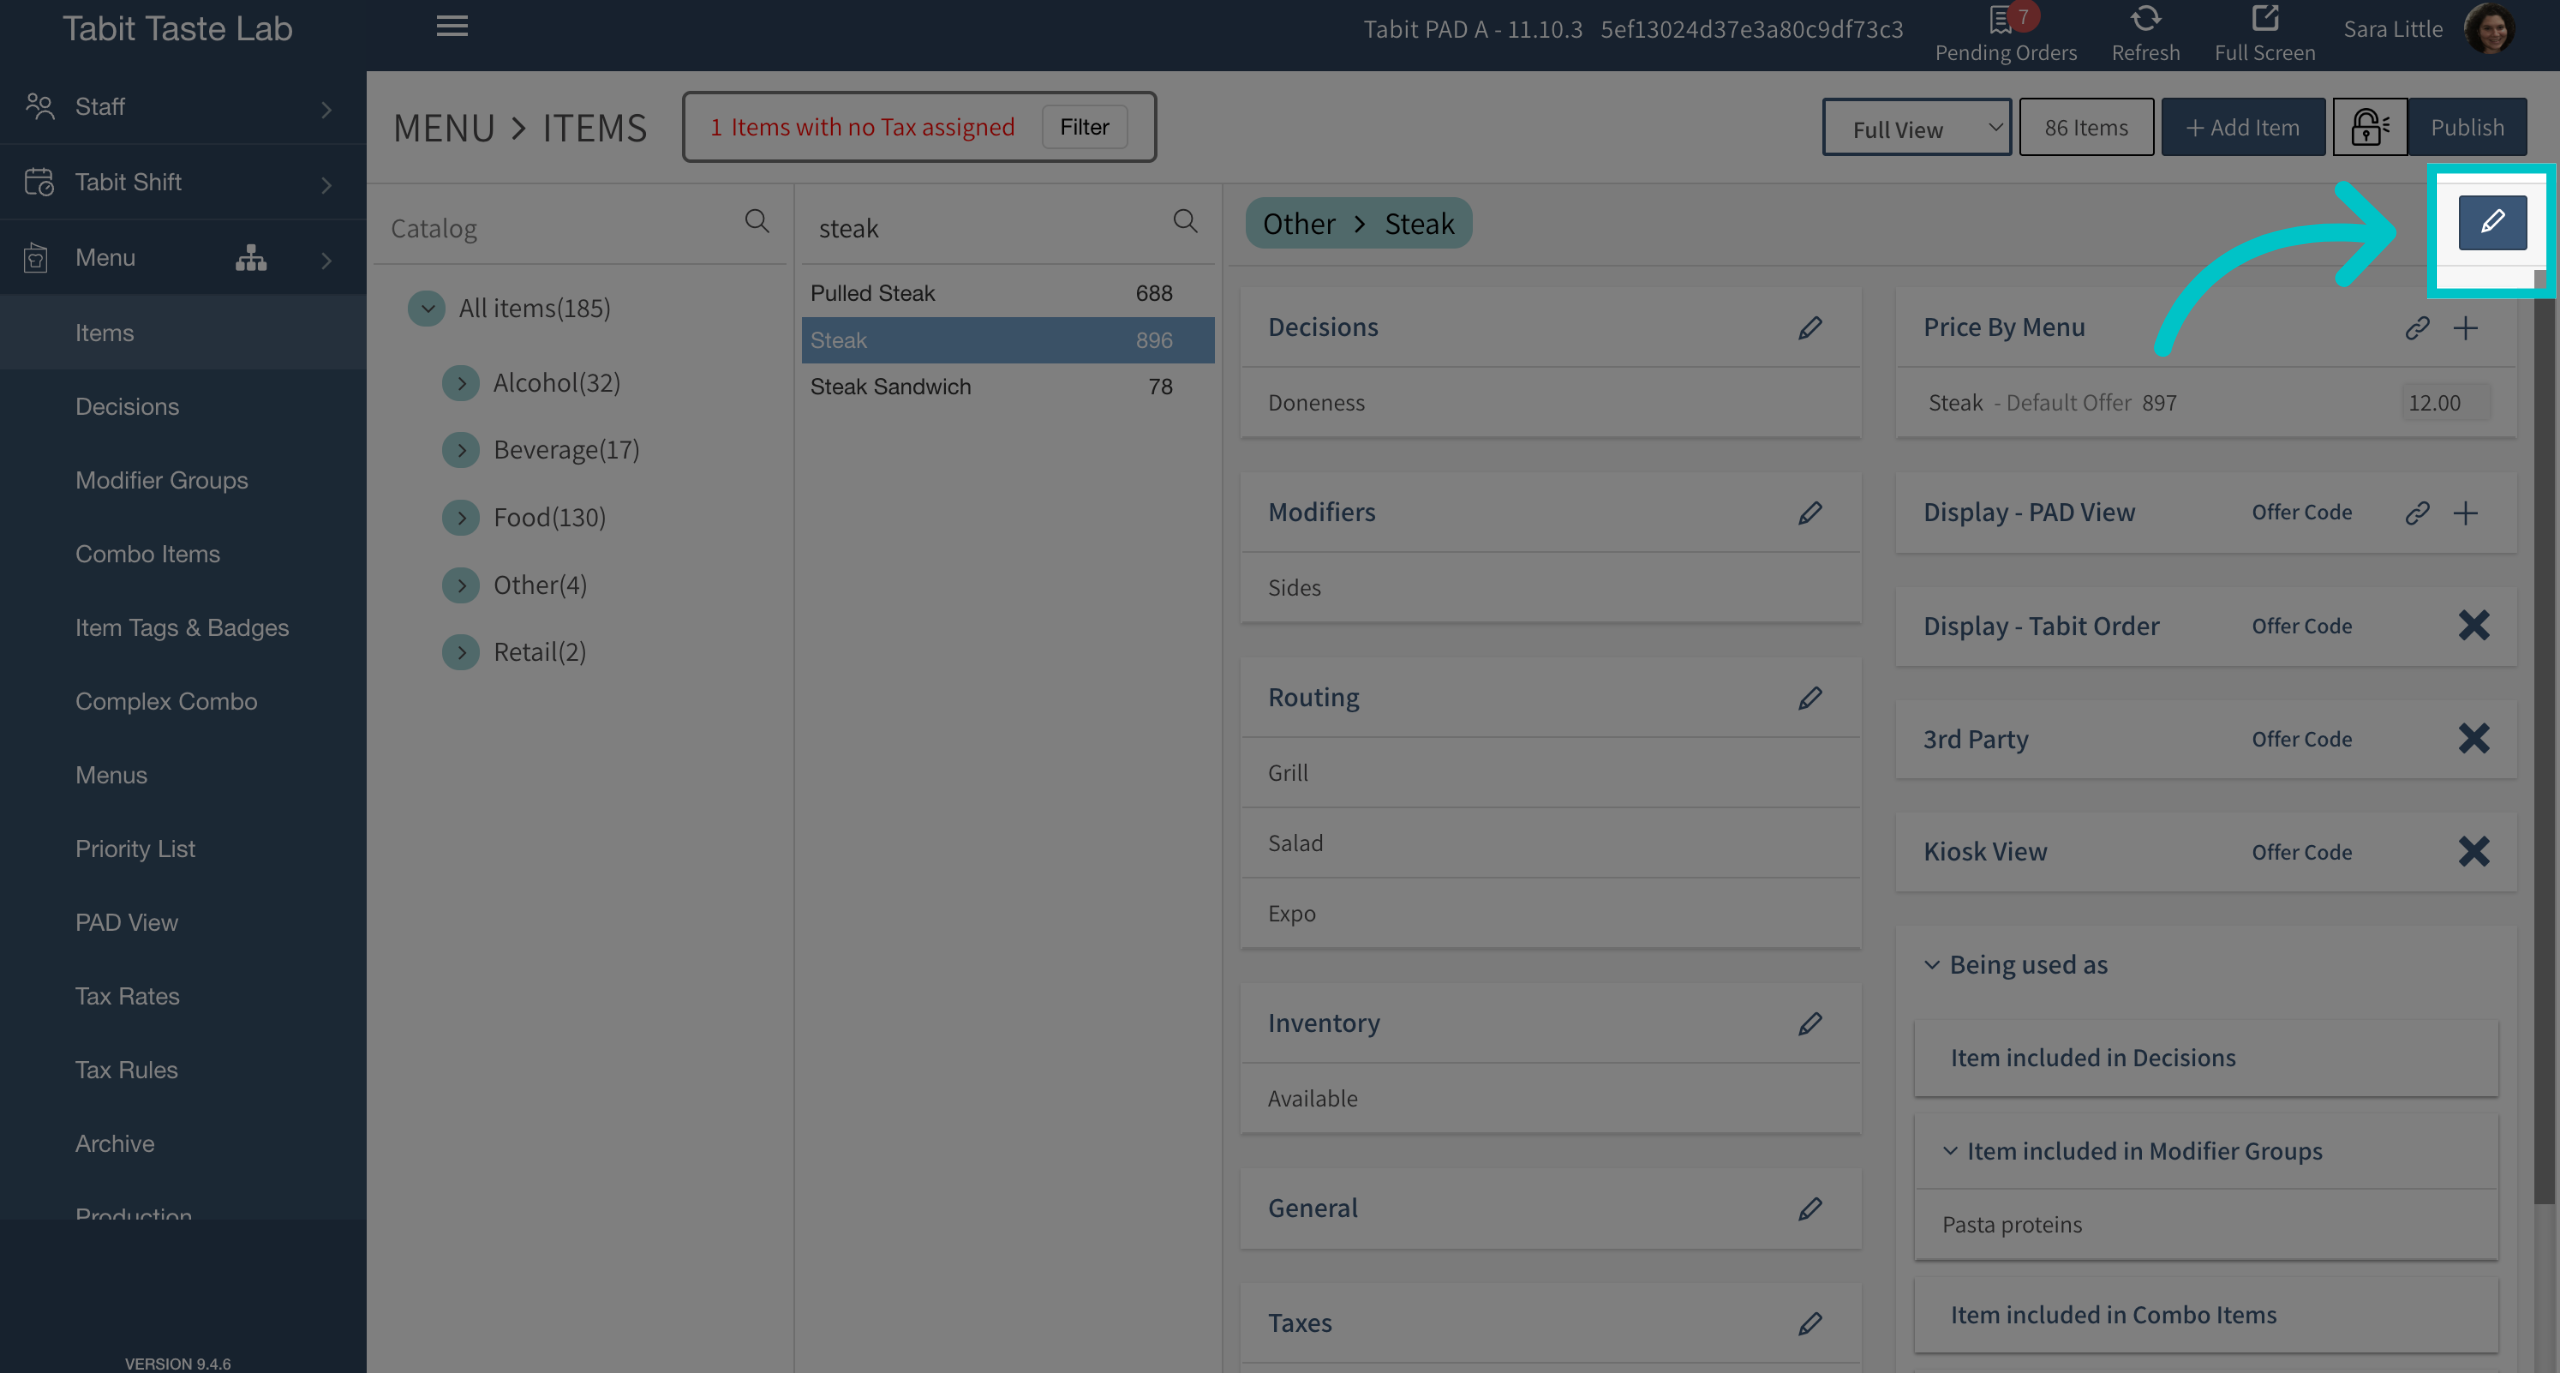Screen dimensions: 2560x1373
Task: Collapse the All items tree node
Action: (427, 308)
